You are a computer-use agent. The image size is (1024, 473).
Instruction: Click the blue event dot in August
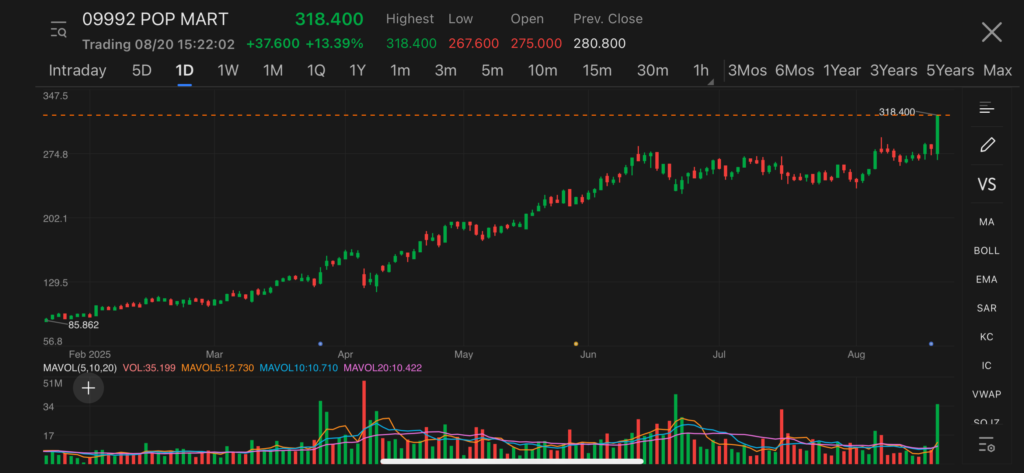[931, 344]
